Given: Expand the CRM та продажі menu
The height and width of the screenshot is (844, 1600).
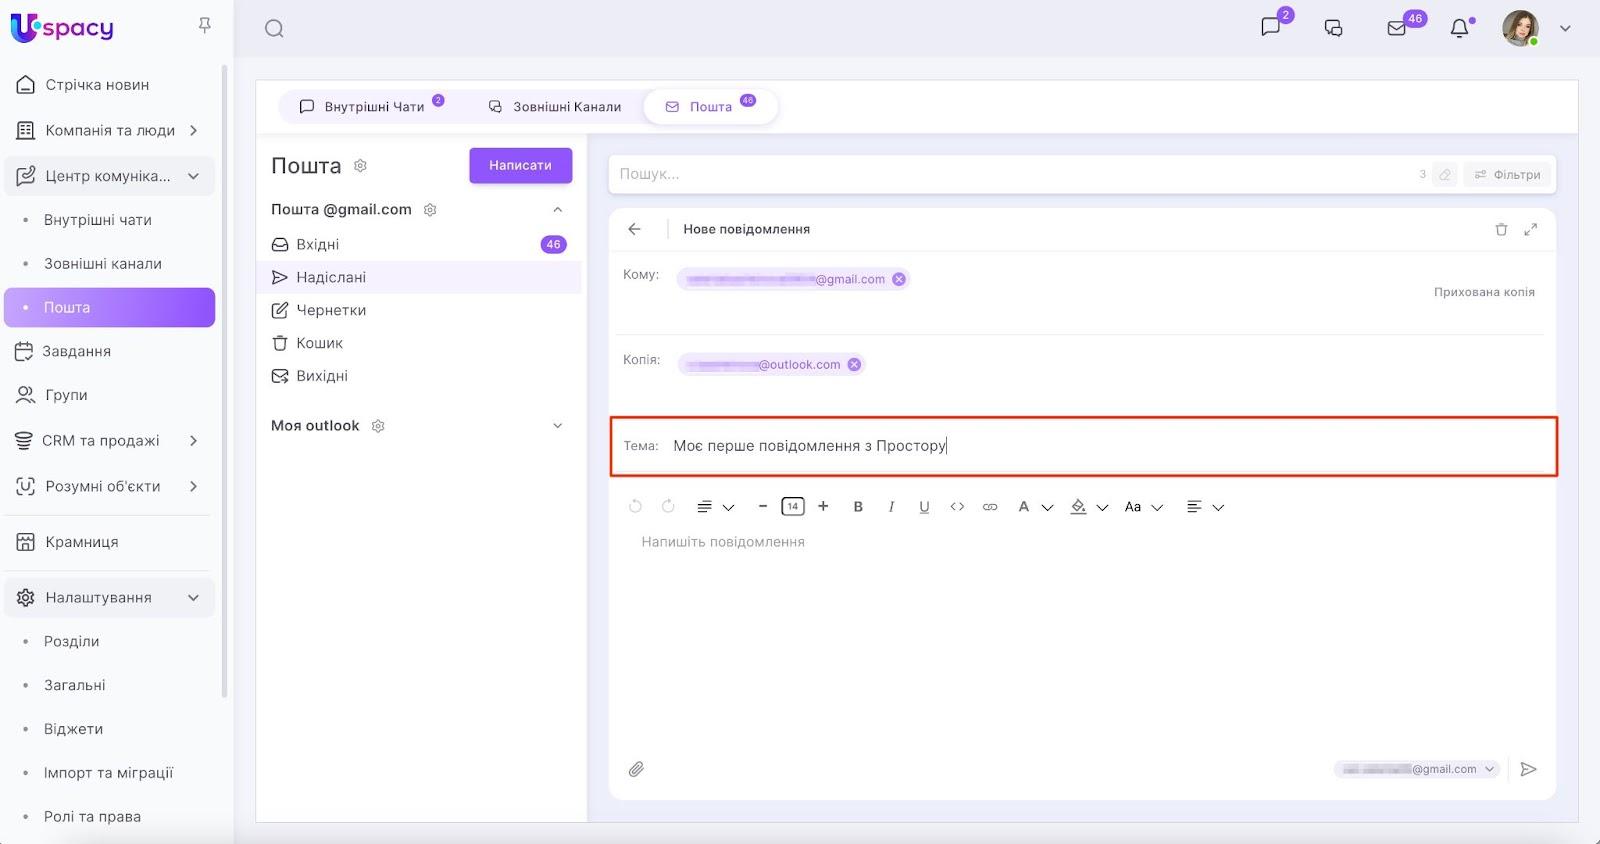Looking at the screenshot, I should pos(193,441).
